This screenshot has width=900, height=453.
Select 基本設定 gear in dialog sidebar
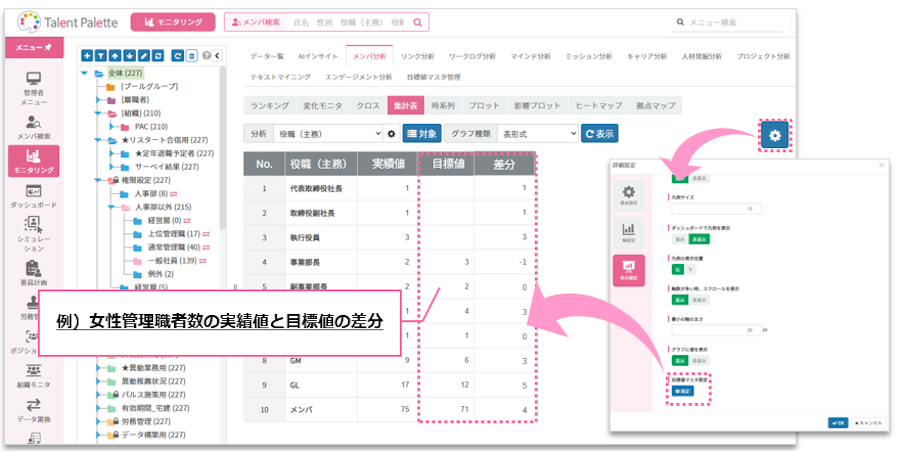(x=629, y=195)
